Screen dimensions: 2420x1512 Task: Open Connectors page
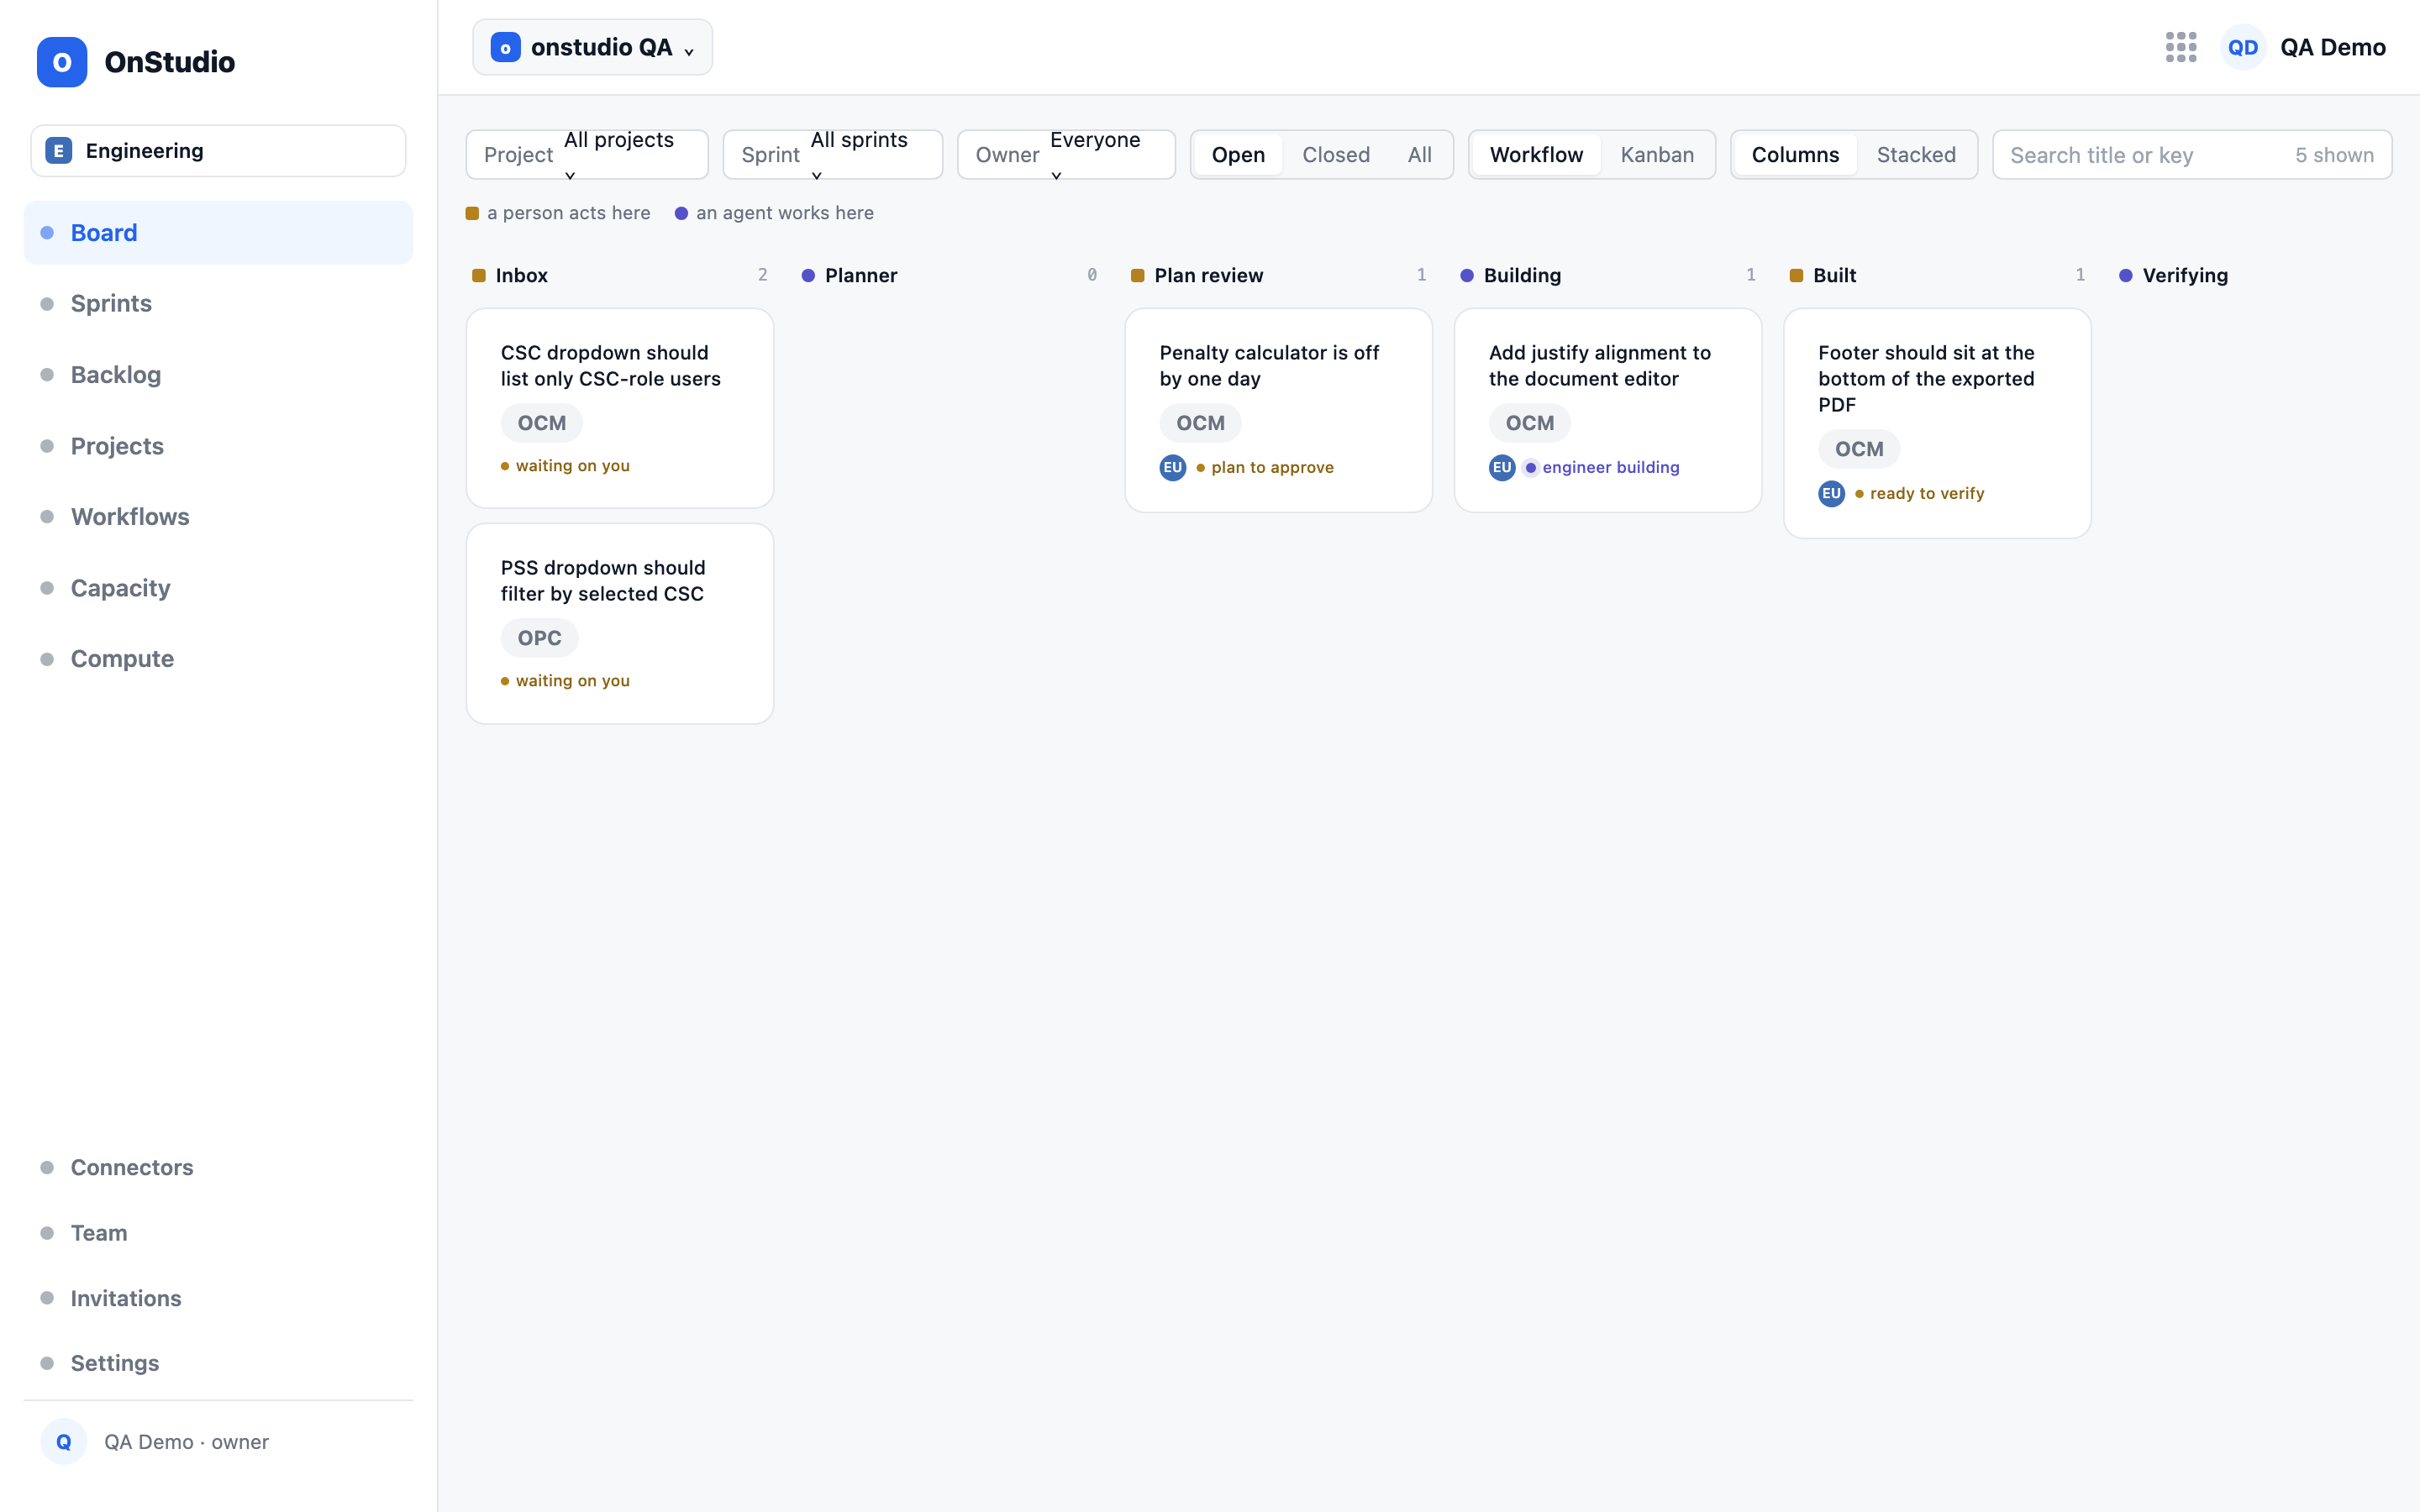pyautogui.click(x=218, y=1167)
